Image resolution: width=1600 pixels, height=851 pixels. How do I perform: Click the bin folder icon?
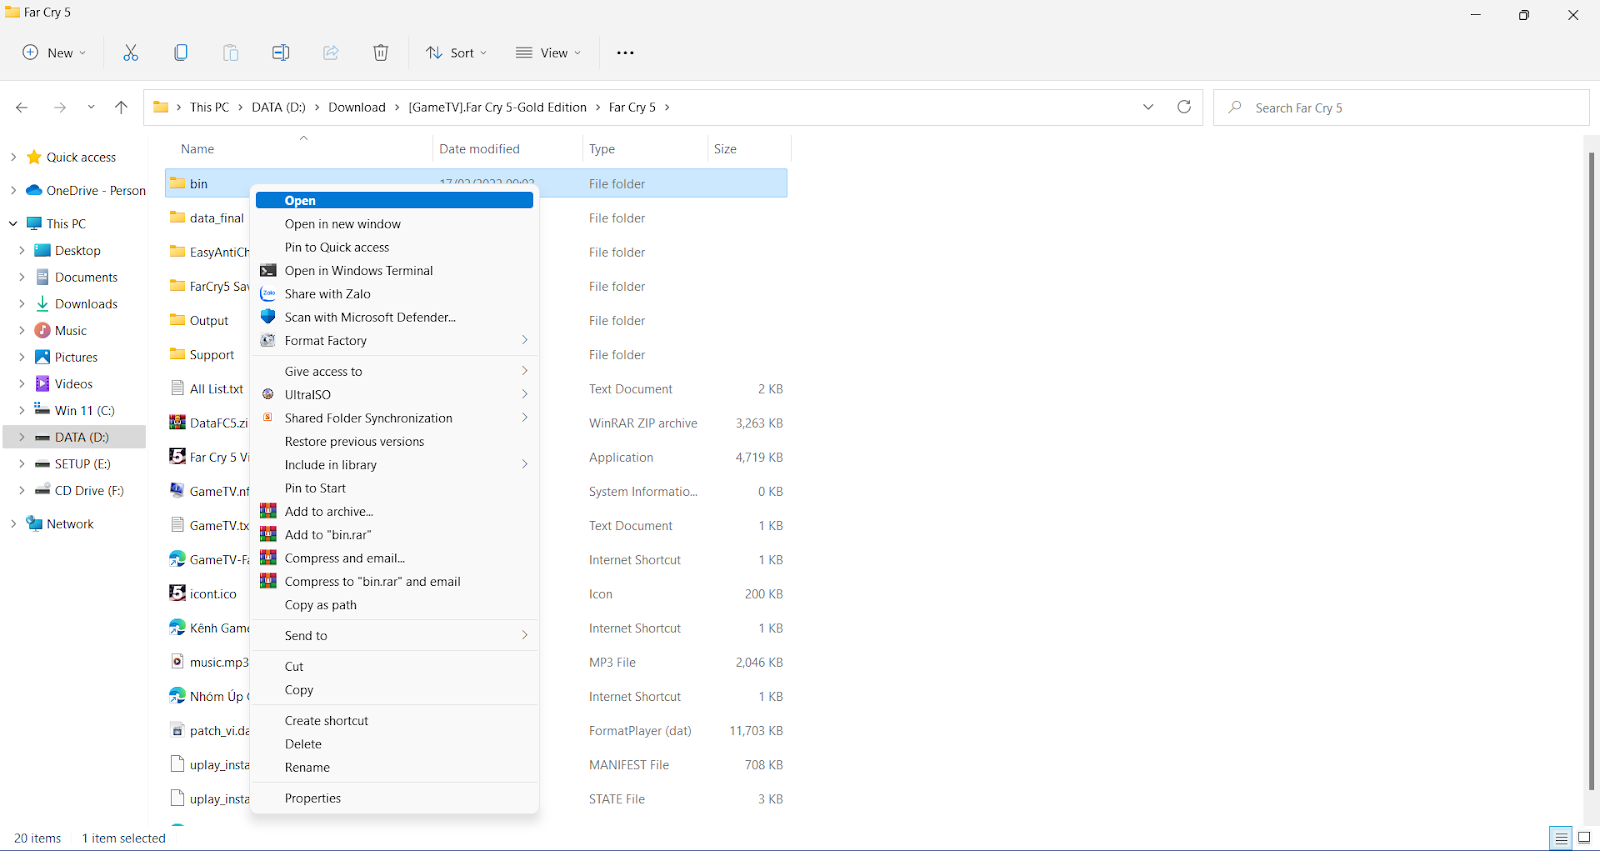click(178, 183)
